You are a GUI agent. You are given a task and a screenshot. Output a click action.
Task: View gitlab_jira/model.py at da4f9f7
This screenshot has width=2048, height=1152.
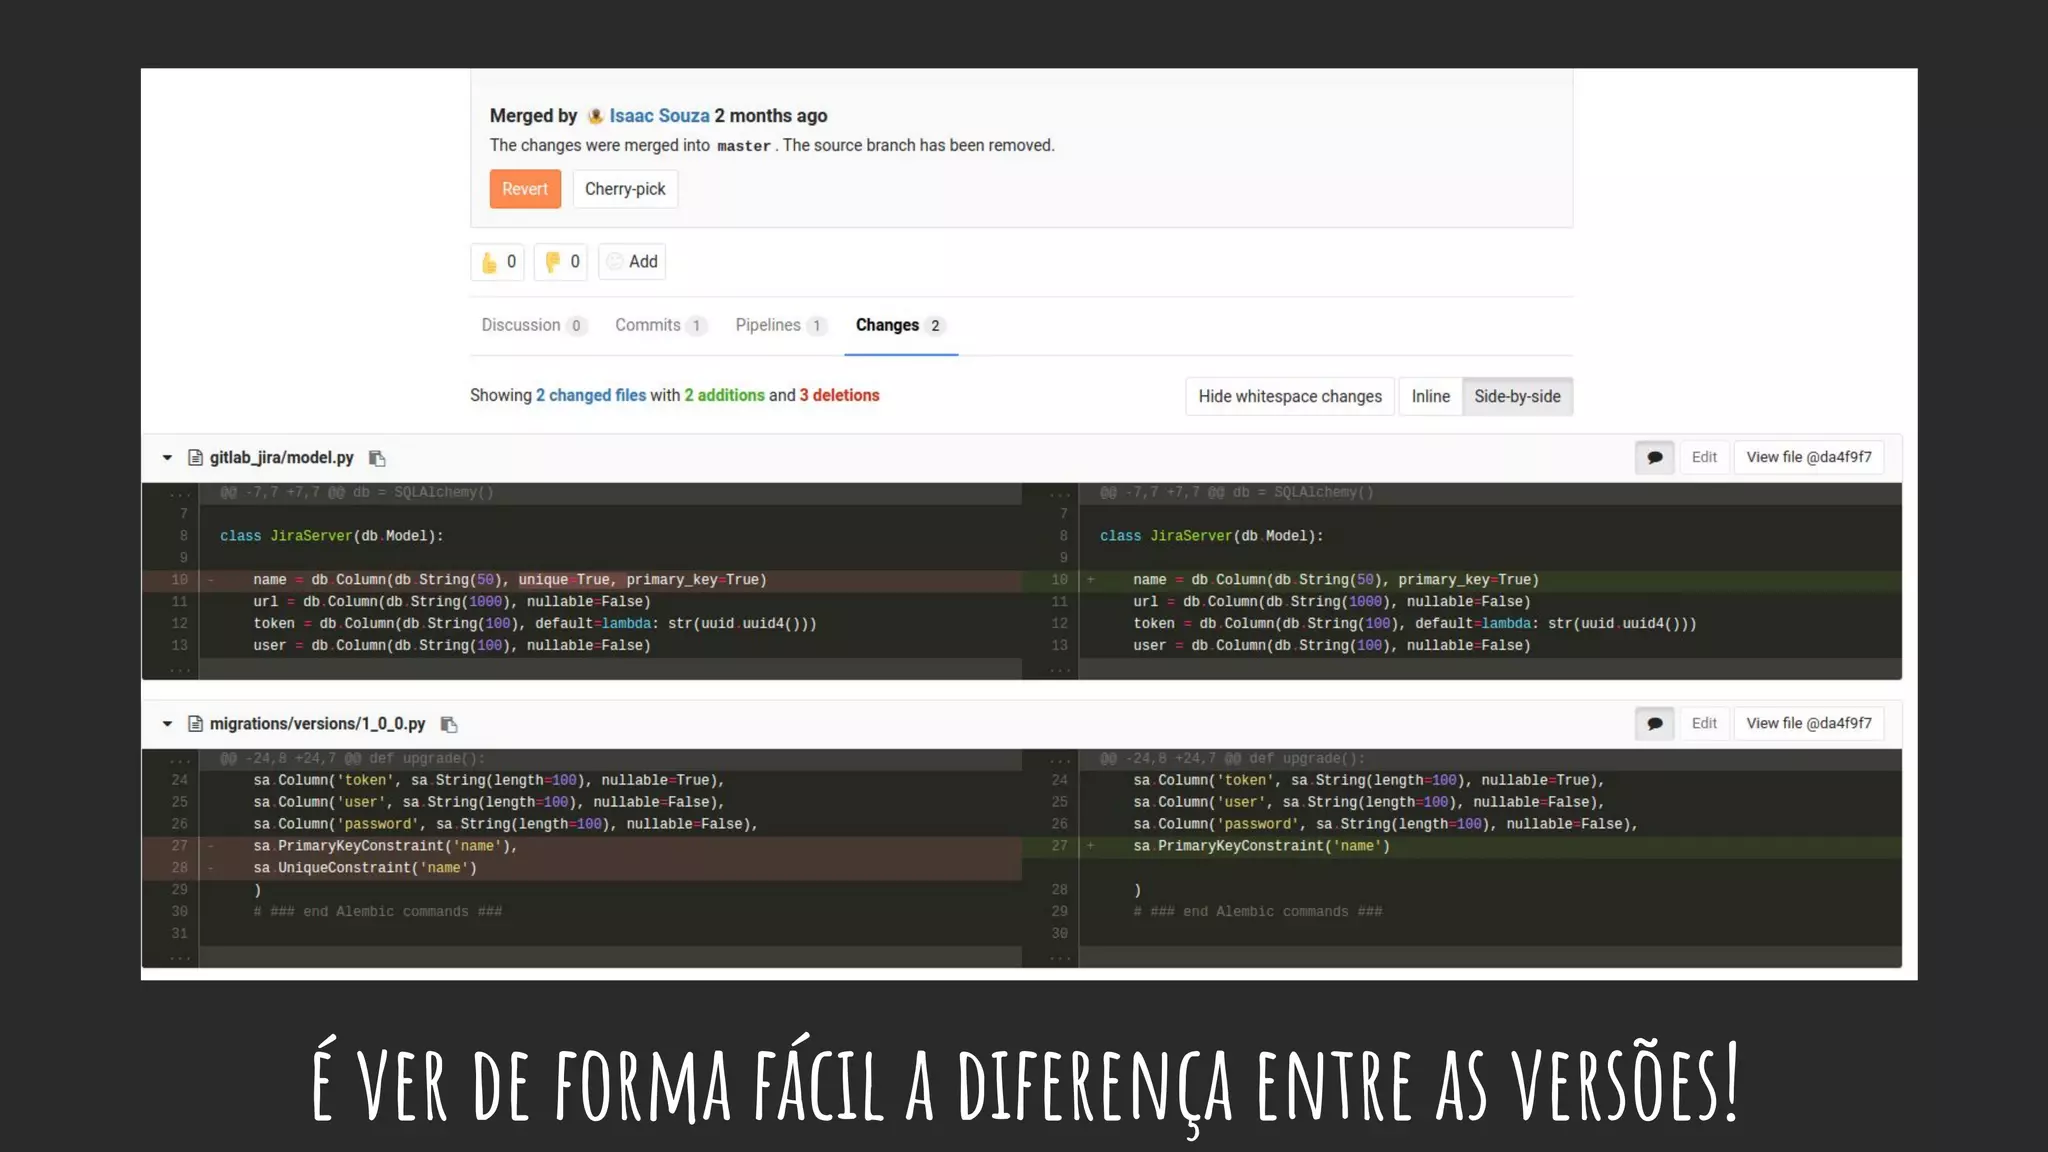[x=1809, y=458]
